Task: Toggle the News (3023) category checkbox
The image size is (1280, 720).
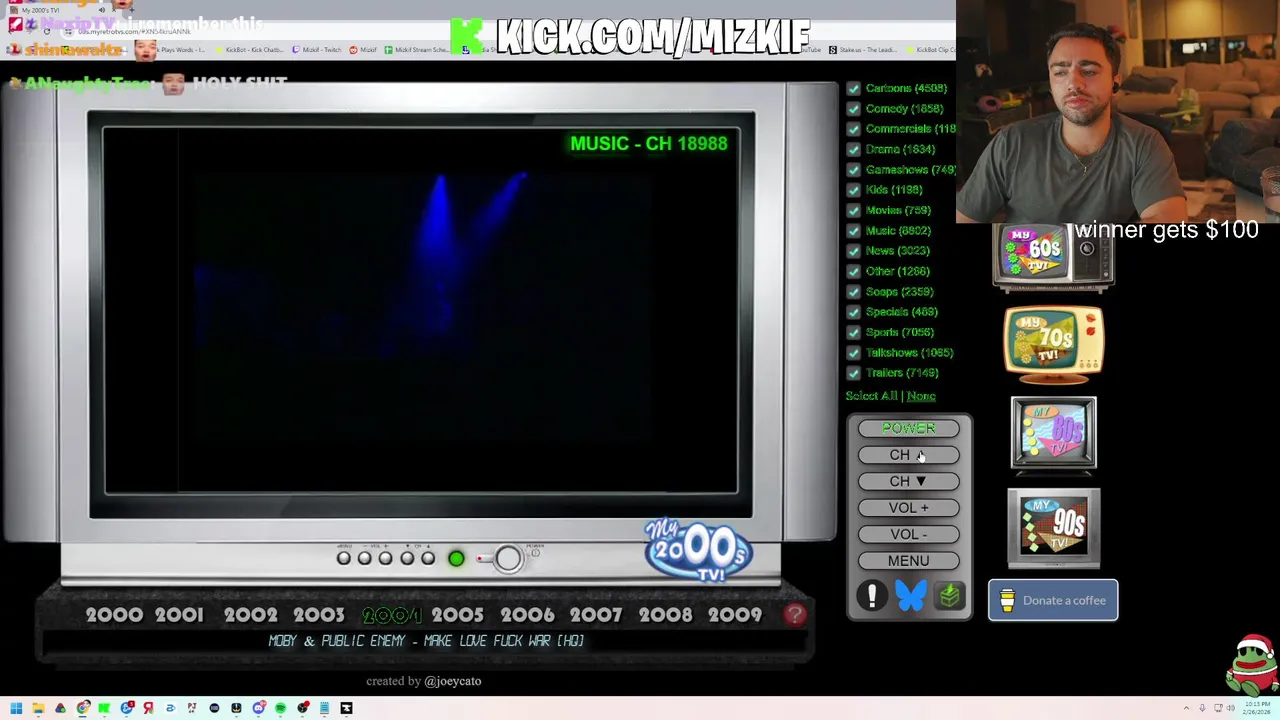Action: (853, 250)
